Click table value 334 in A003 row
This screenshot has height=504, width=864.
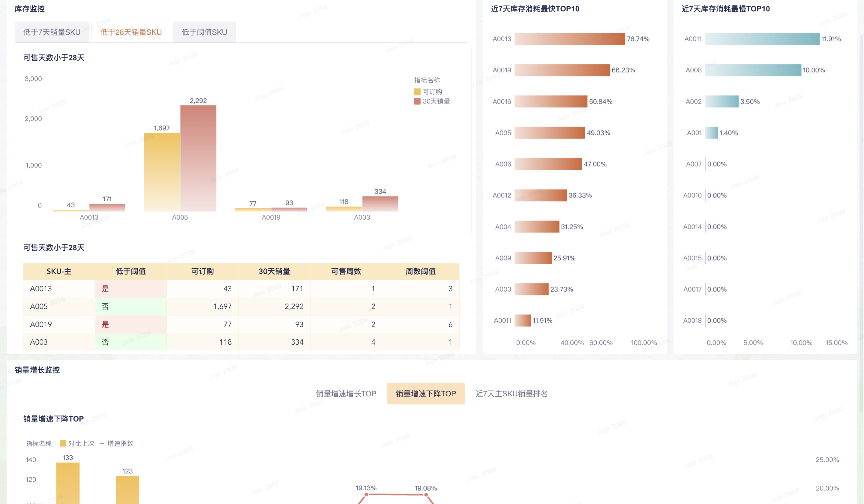coord(297,342)
